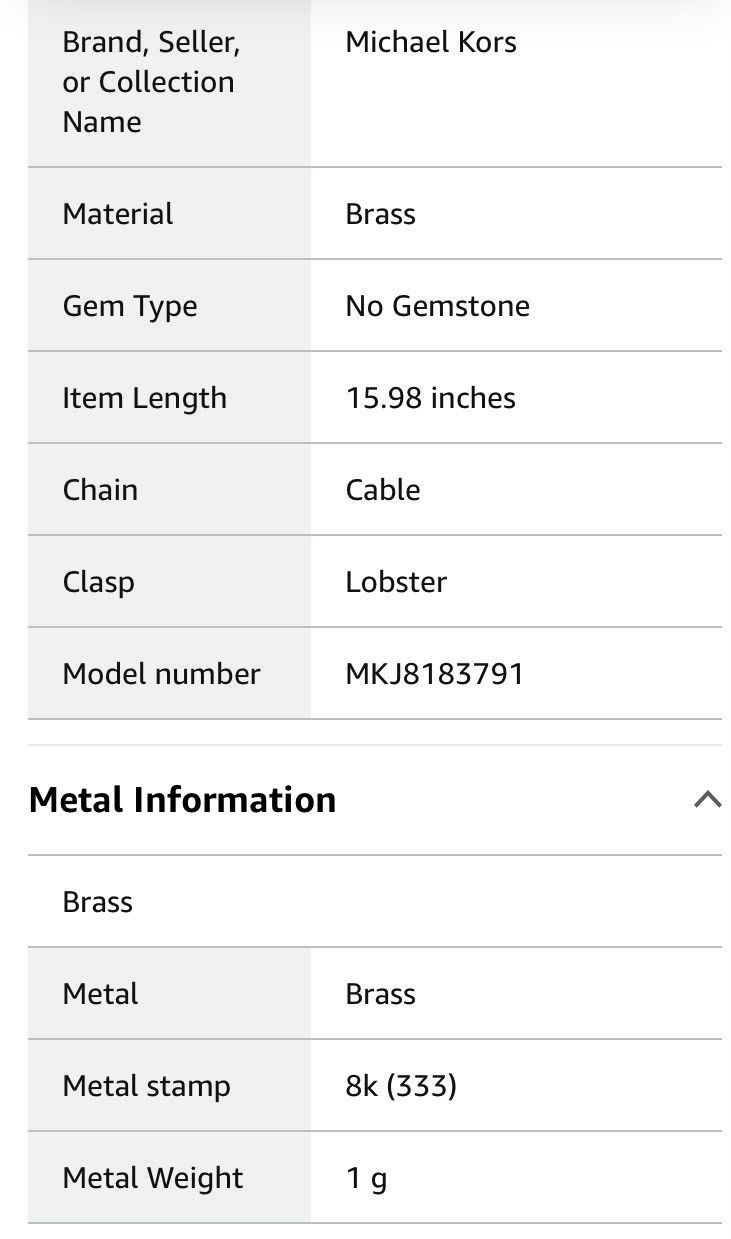This screenshot has width=731, height=1239.
Task: Select the Brass material value
Action: [380, 214]
